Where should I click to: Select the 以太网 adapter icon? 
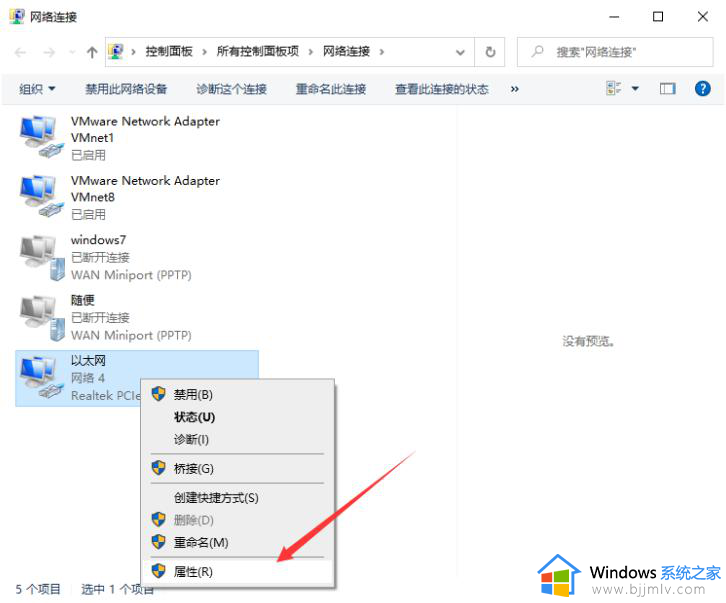[41, 378]
